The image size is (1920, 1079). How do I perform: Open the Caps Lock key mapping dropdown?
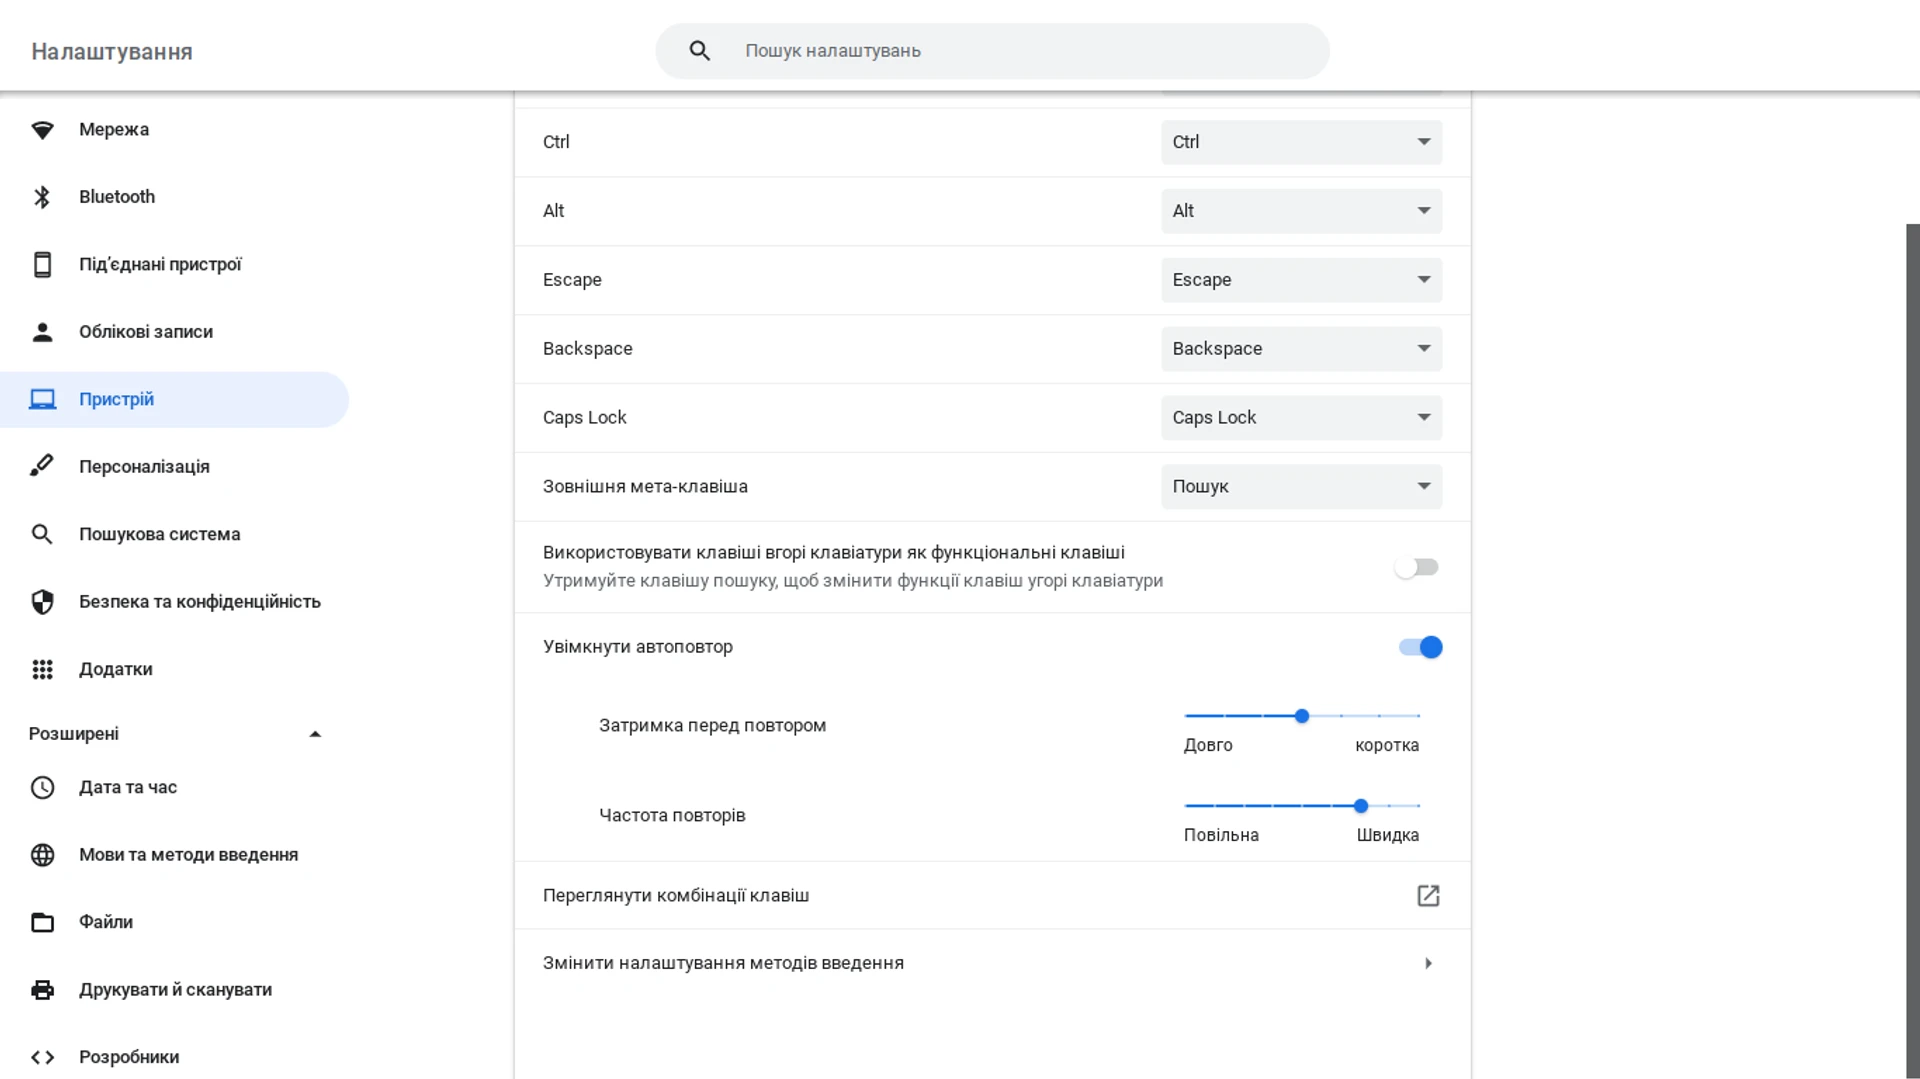1301,418
